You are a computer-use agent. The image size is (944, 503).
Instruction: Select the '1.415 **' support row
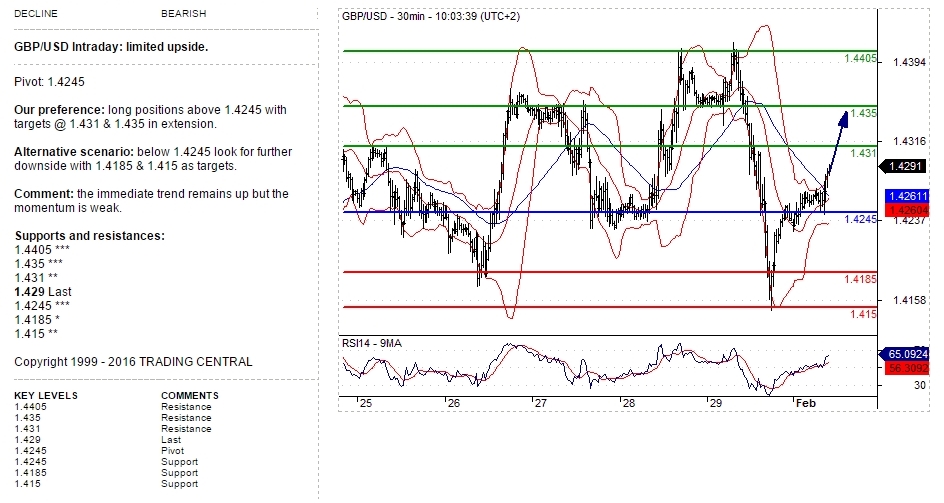[x=36, y=334]
